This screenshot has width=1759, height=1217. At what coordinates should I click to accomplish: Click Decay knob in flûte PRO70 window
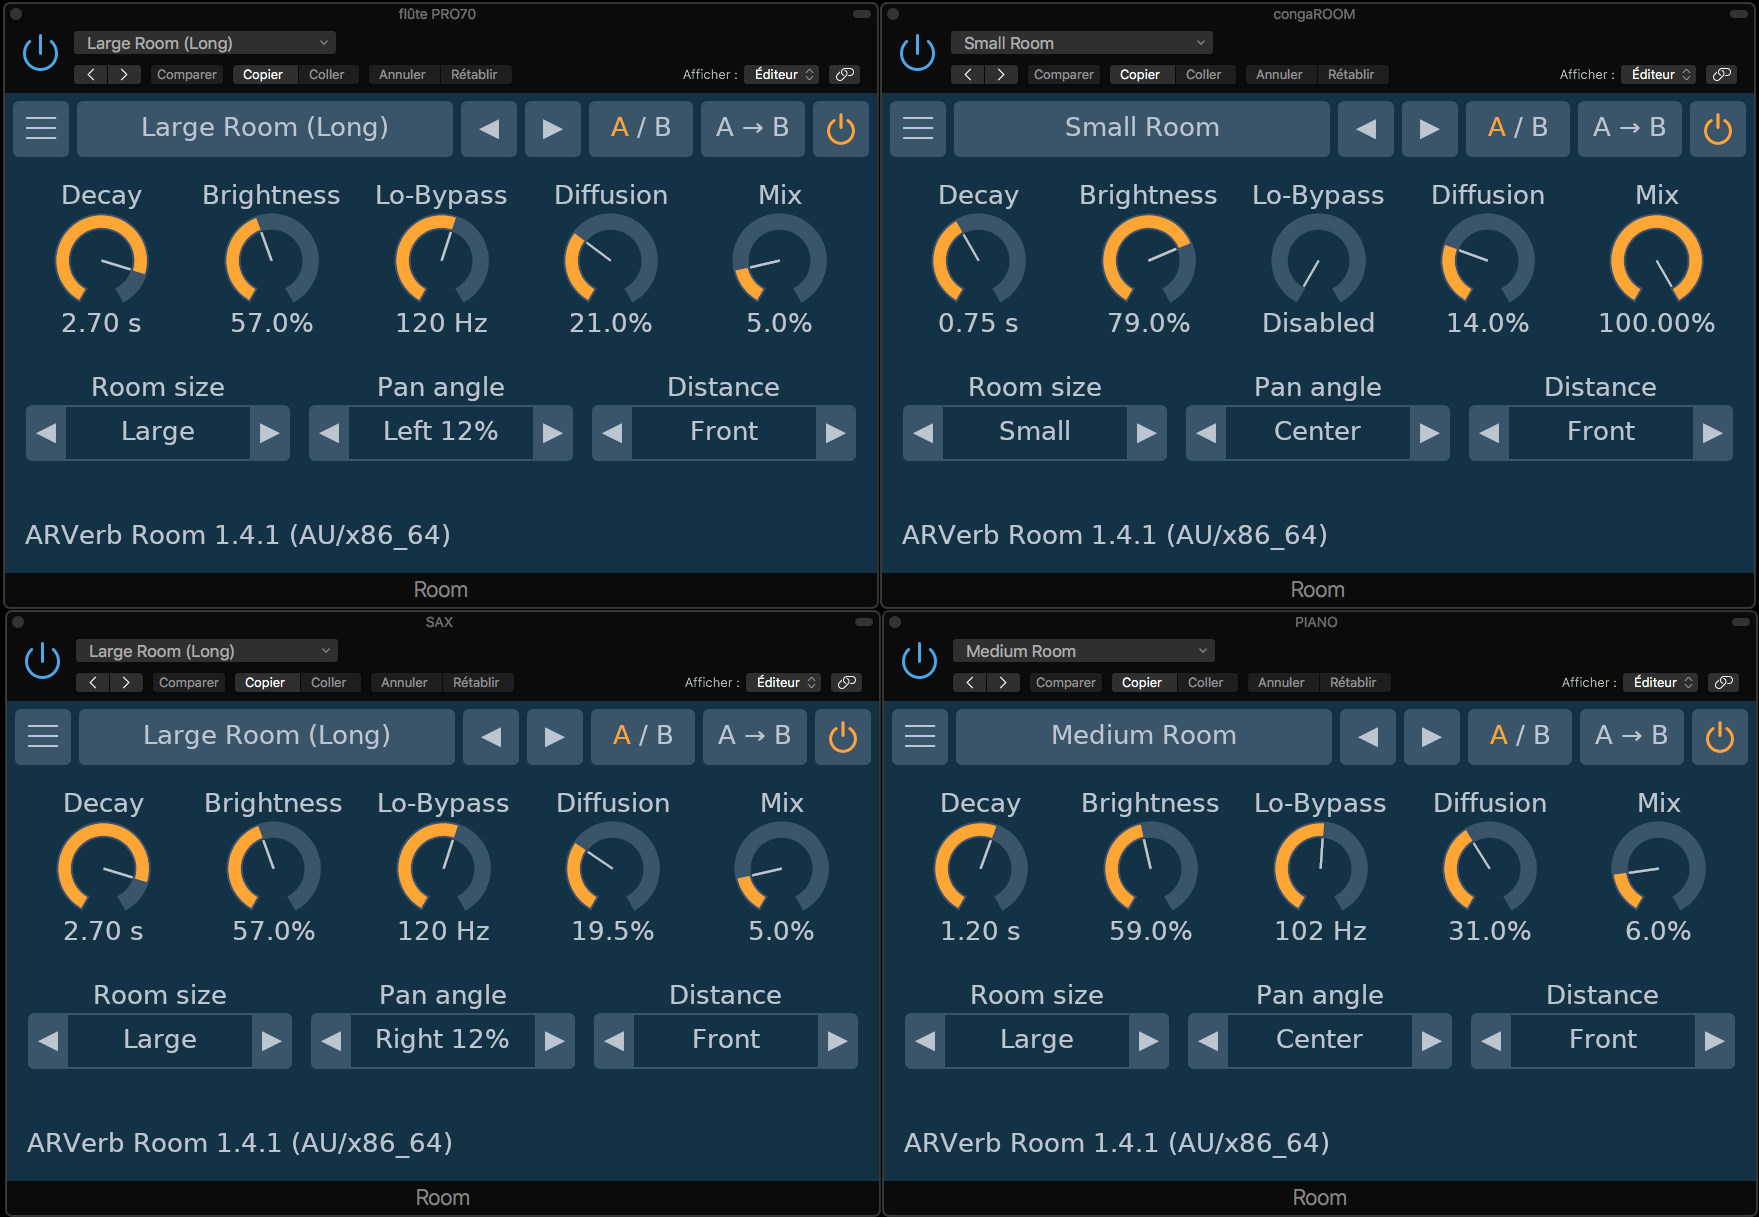pos(101,260)
